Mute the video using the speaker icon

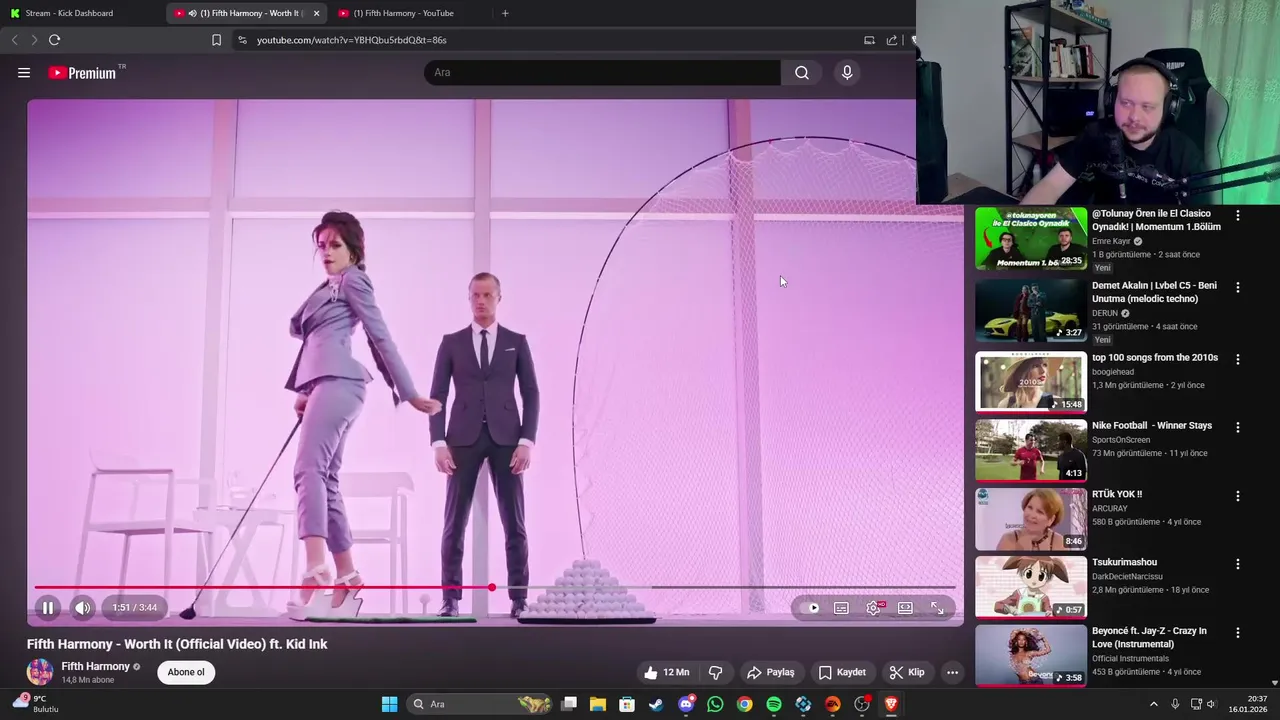tap(83, 607)
